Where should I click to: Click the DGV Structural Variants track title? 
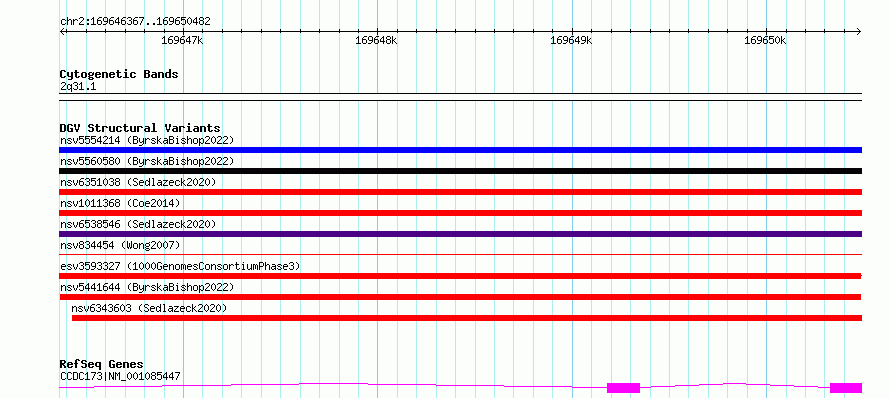(x=140, y=128)
